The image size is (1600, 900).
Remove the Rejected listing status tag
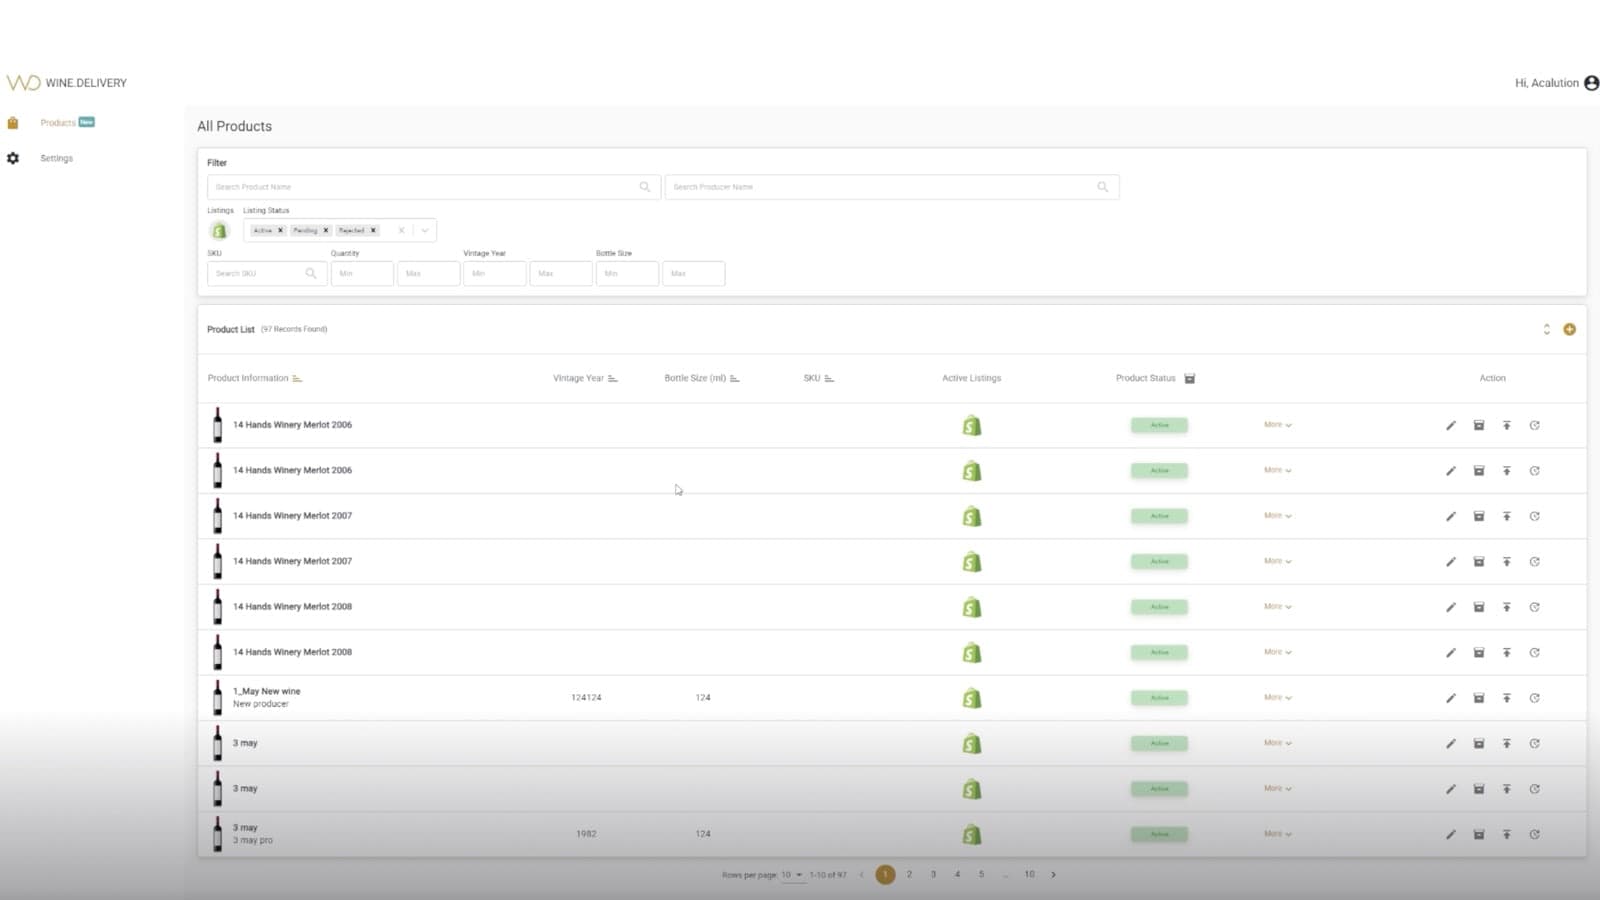pos(373,230)
